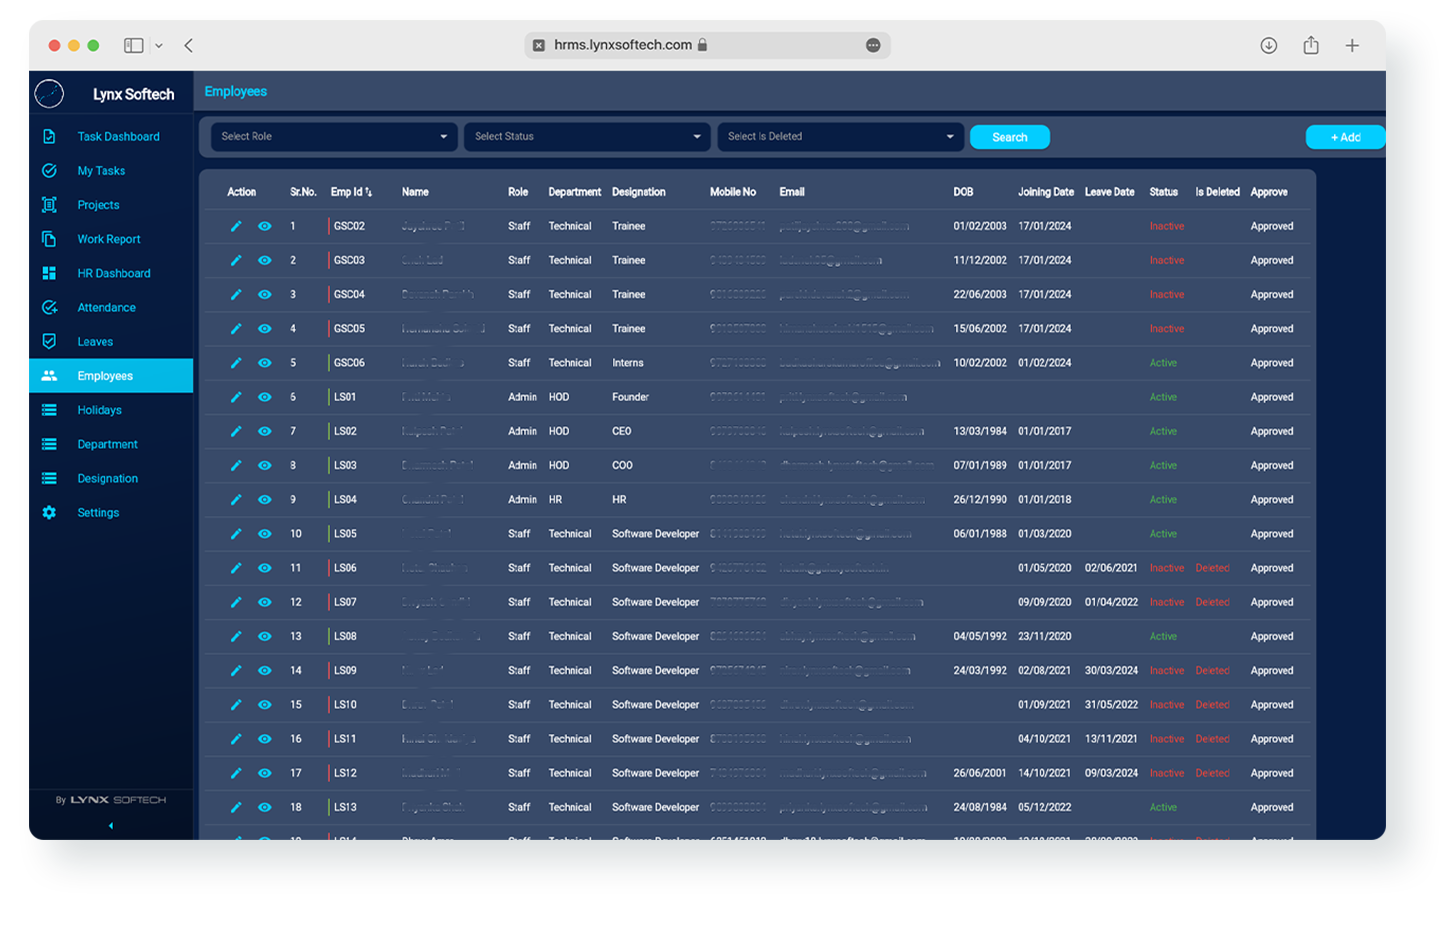The image size is (1440, 947).
Task: Click the edit pencil icon for employee GSC02
Action: [x=236, y=226]
